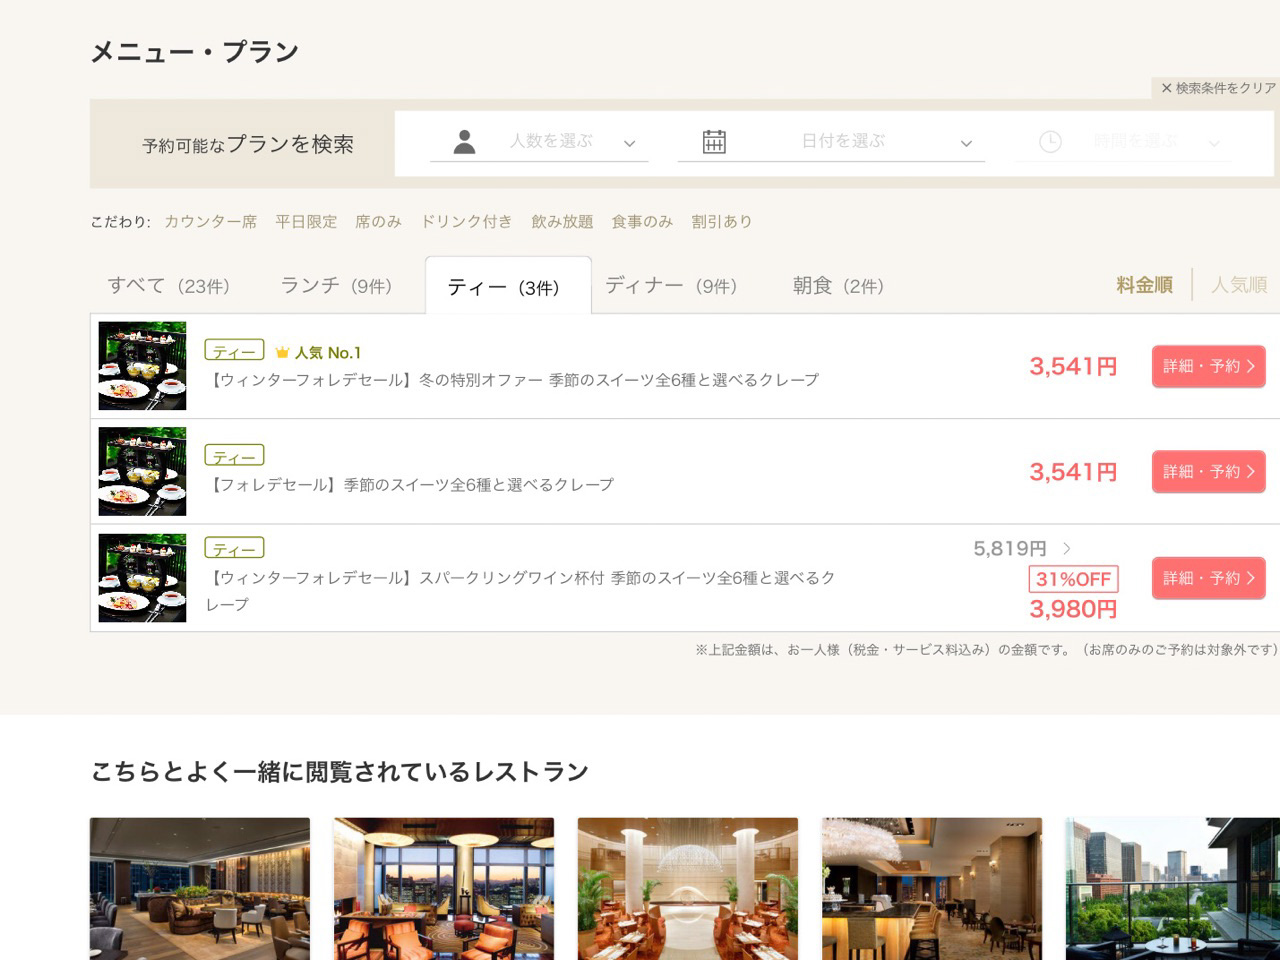
Task: Toggle the ドリンク付き filter
Action: (x=466, y=221)
